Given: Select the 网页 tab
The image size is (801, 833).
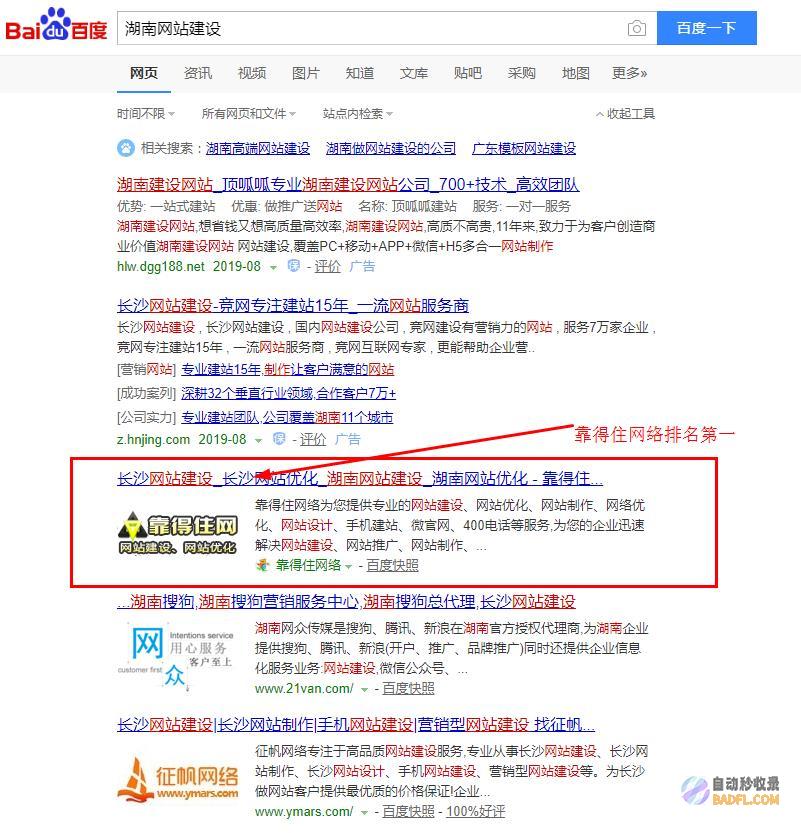Looking at the screenshot, I should 143,73.
